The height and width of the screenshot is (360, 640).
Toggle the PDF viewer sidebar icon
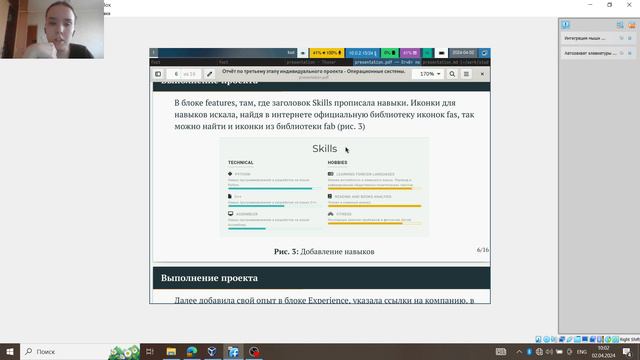[x=158, y=74]
